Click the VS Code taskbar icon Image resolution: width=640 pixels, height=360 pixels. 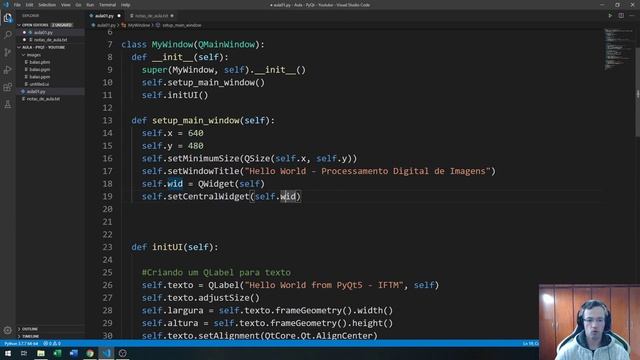[106, 353]
